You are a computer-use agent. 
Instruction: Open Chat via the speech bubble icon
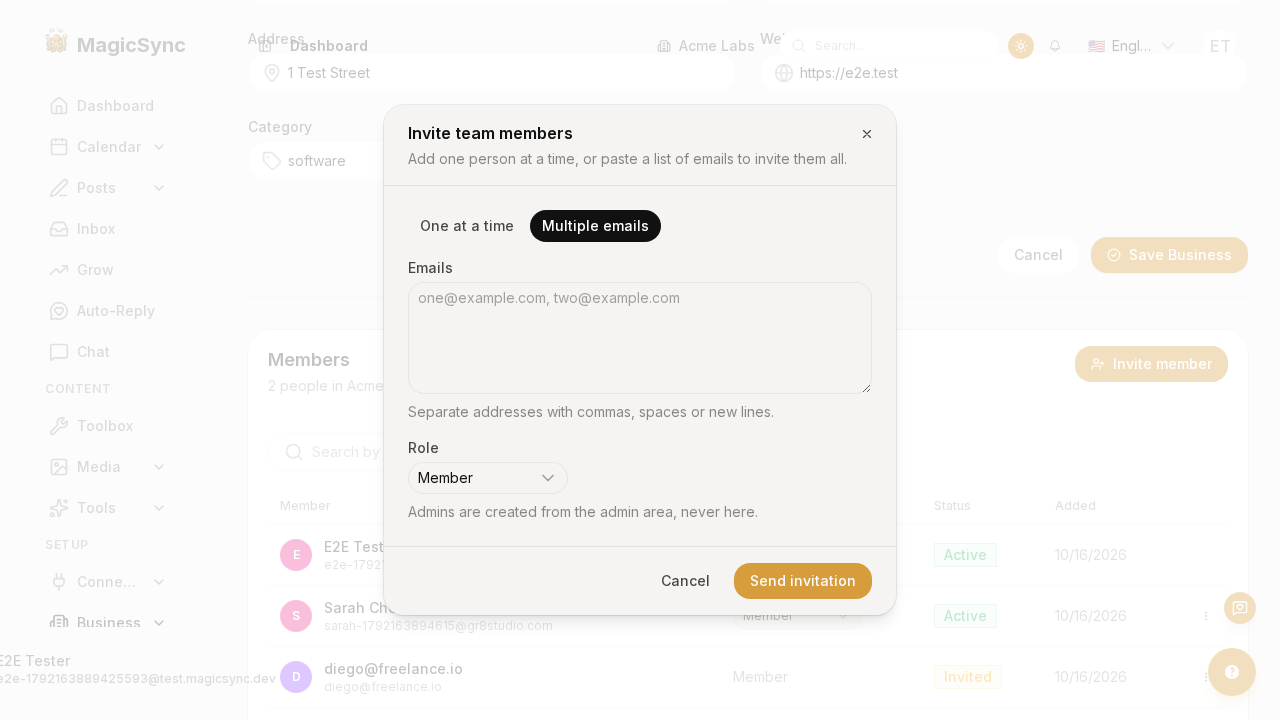tap(59, 352)
